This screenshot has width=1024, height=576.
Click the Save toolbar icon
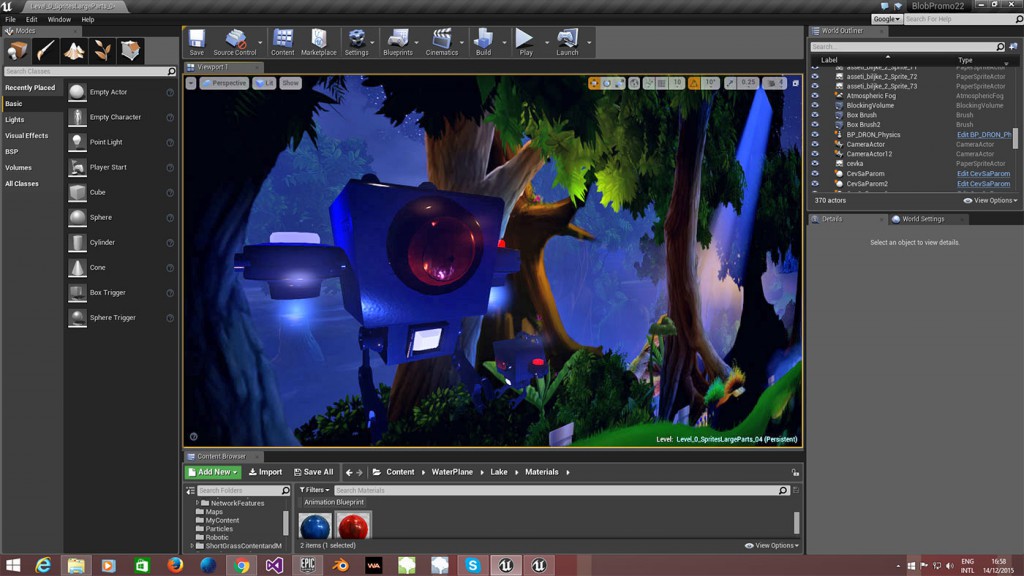click(x=197, y=42)
